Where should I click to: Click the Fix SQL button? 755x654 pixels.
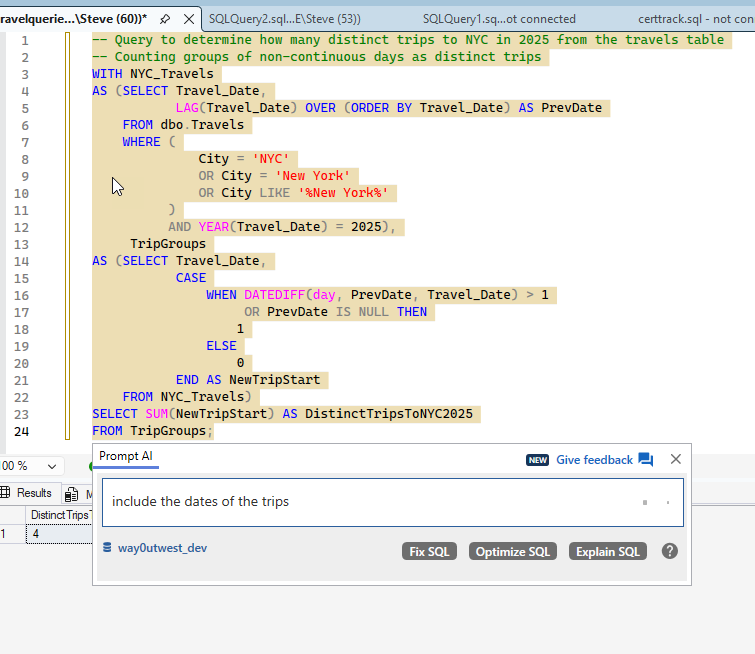click(x=430, y=551)
